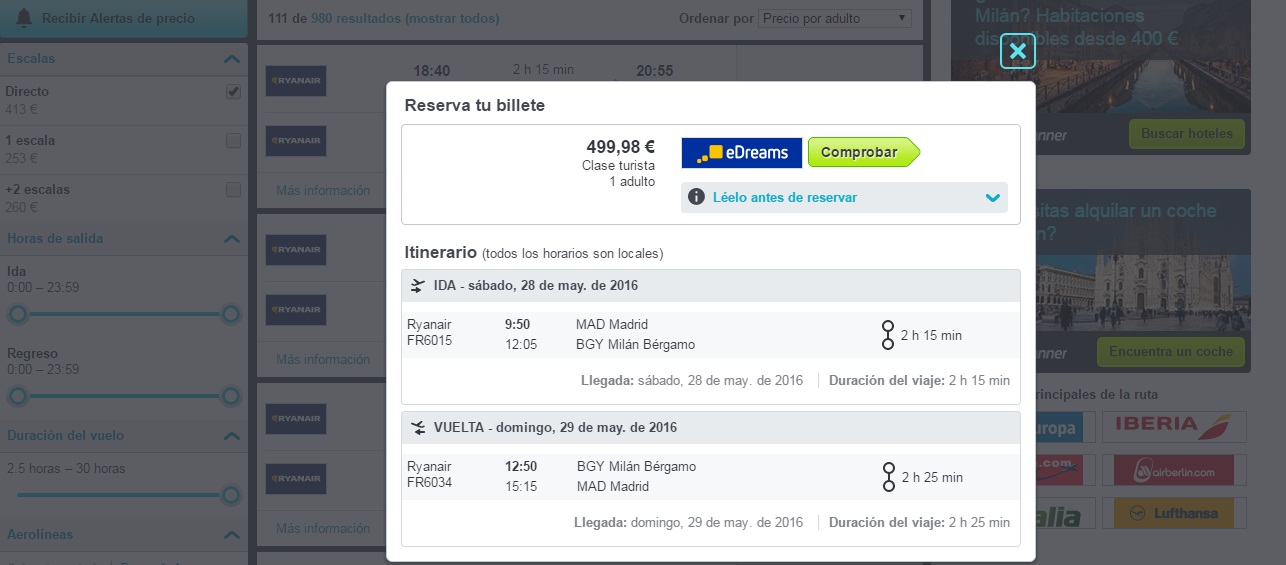Collapse the Escalas filter section
This screenshot has height=565, width=1286.
coord(232,59)
